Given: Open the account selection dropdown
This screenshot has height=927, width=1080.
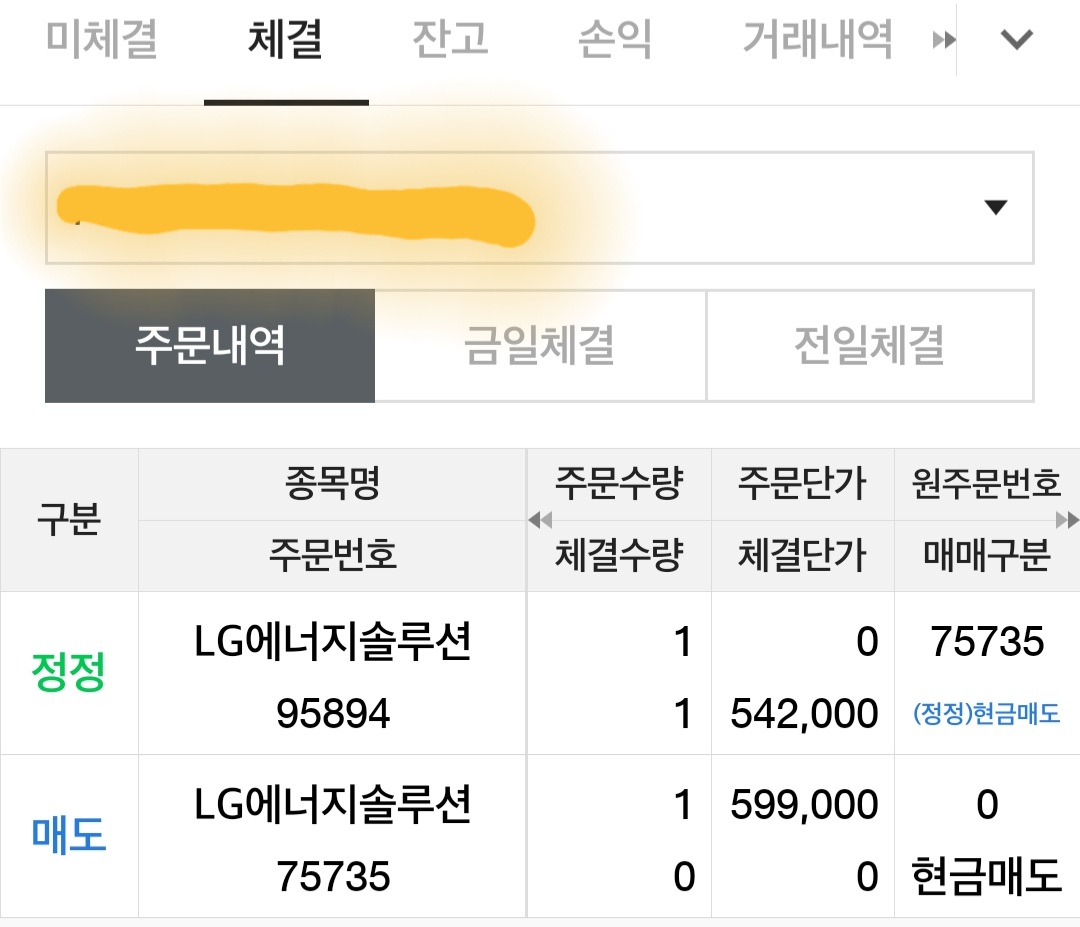Looking at the screenshot, I should click(539, 207).
